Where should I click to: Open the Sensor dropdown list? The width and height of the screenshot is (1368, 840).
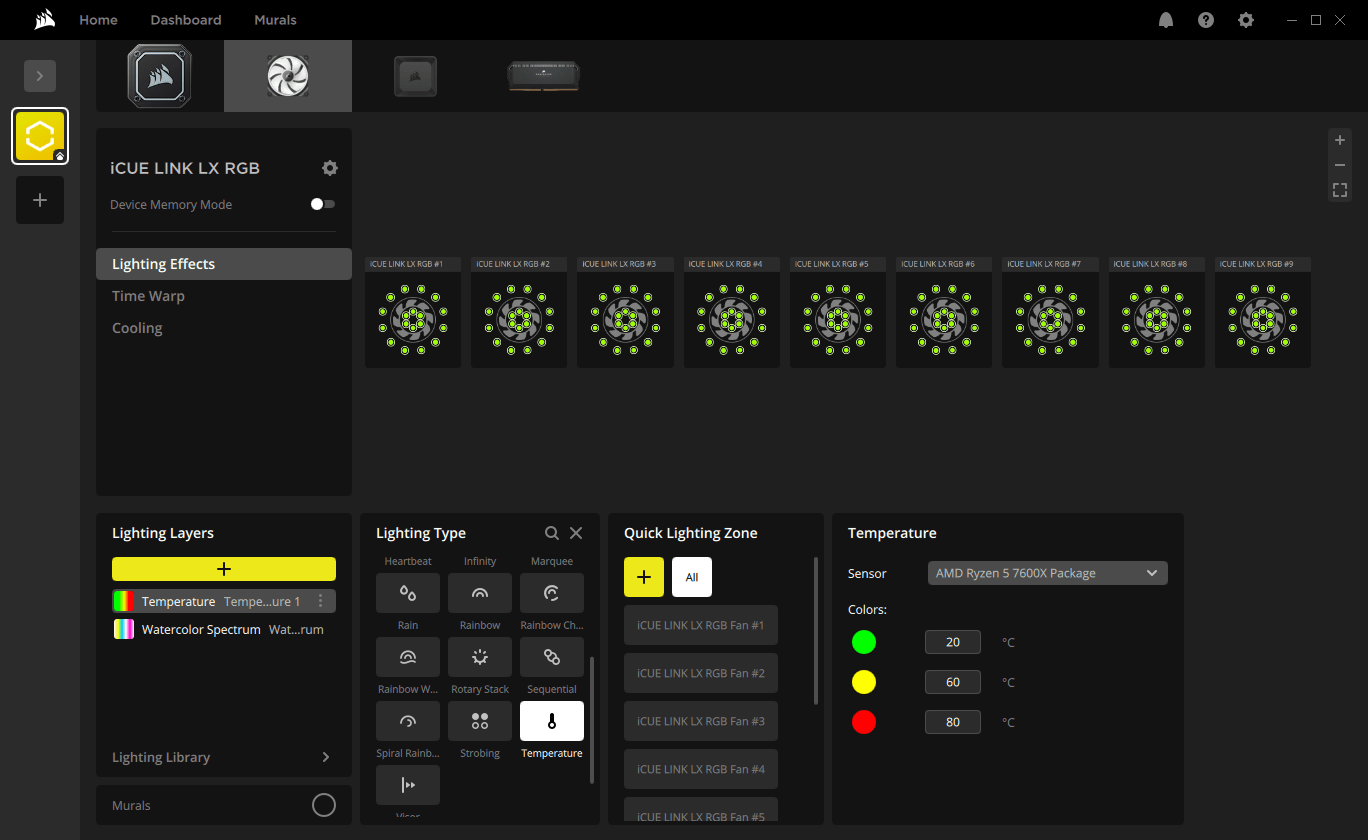(1047, 573)
